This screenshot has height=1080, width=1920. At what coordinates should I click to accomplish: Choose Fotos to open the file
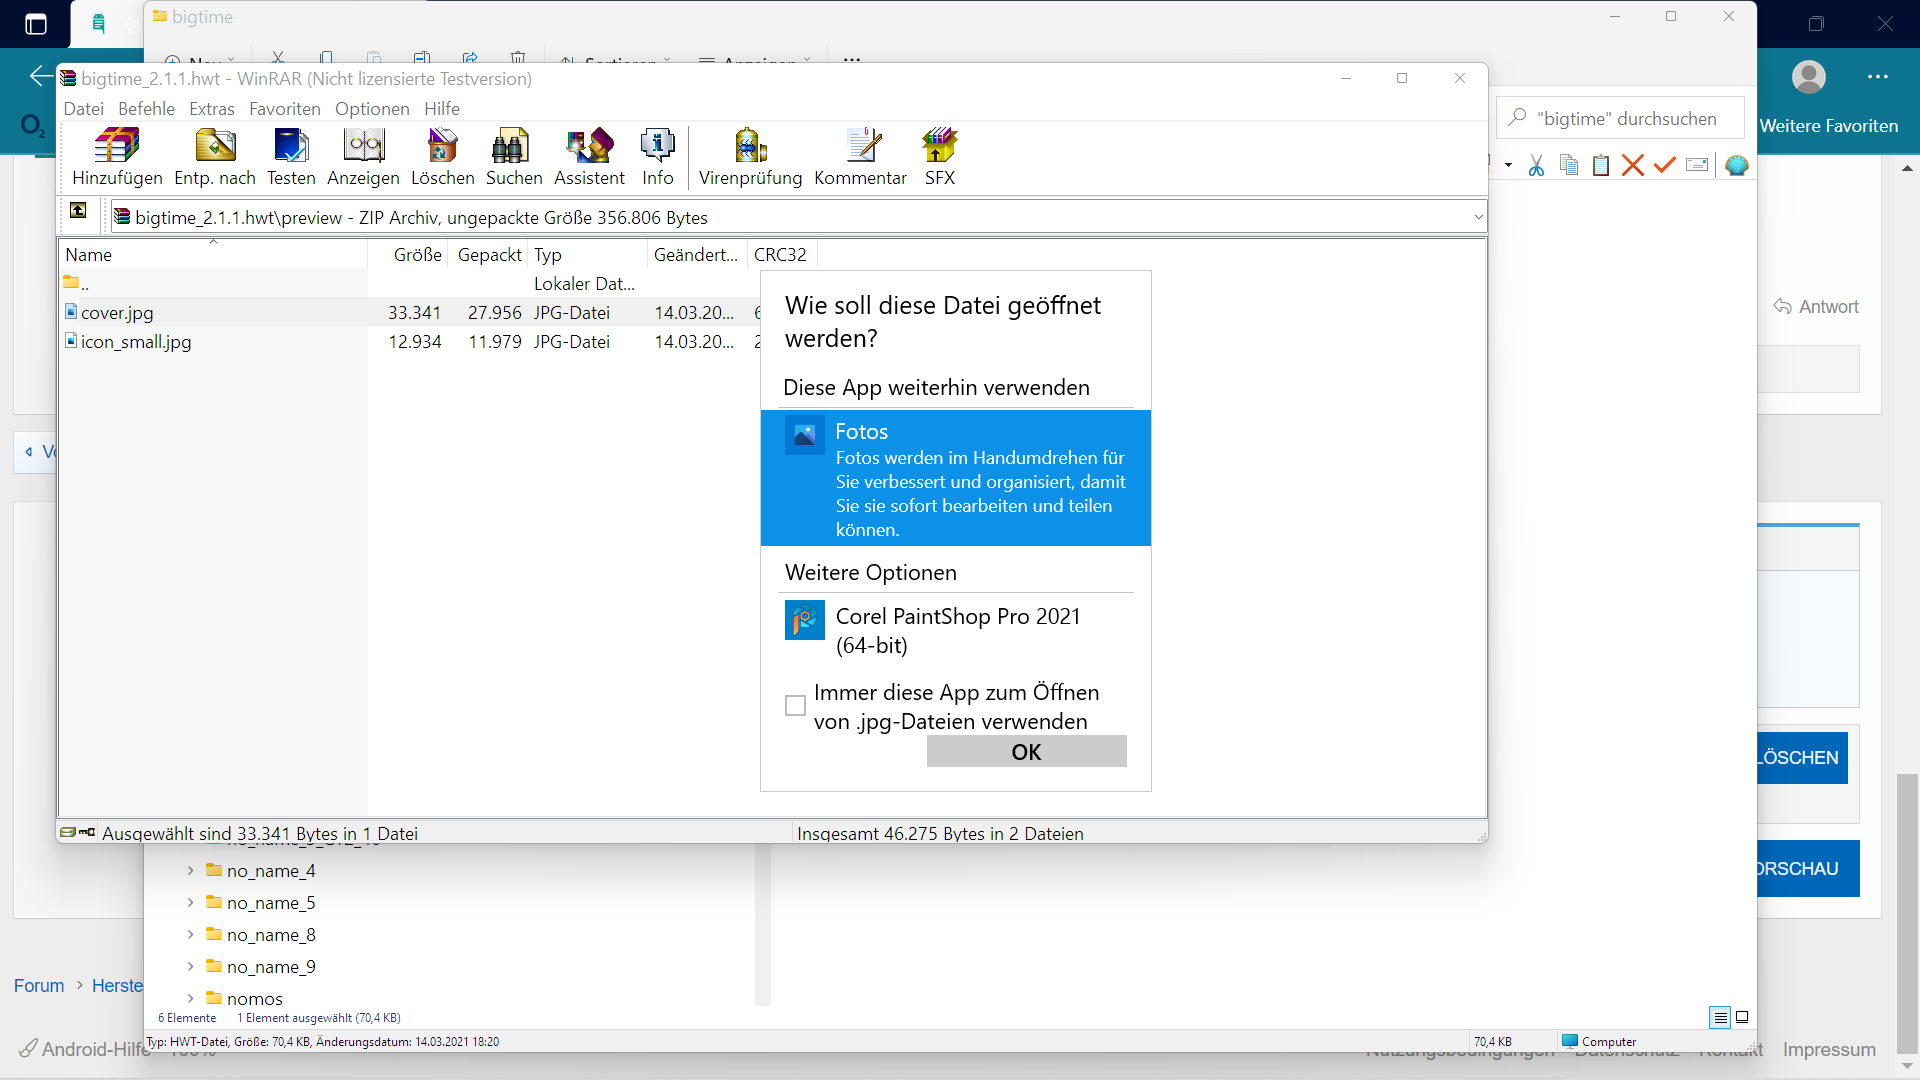tap(955, 478)
